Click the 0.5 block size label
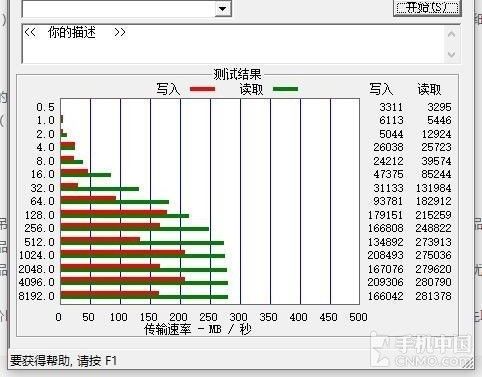The height and width of the screenshot is (377, 482). [x=45, y=107]
